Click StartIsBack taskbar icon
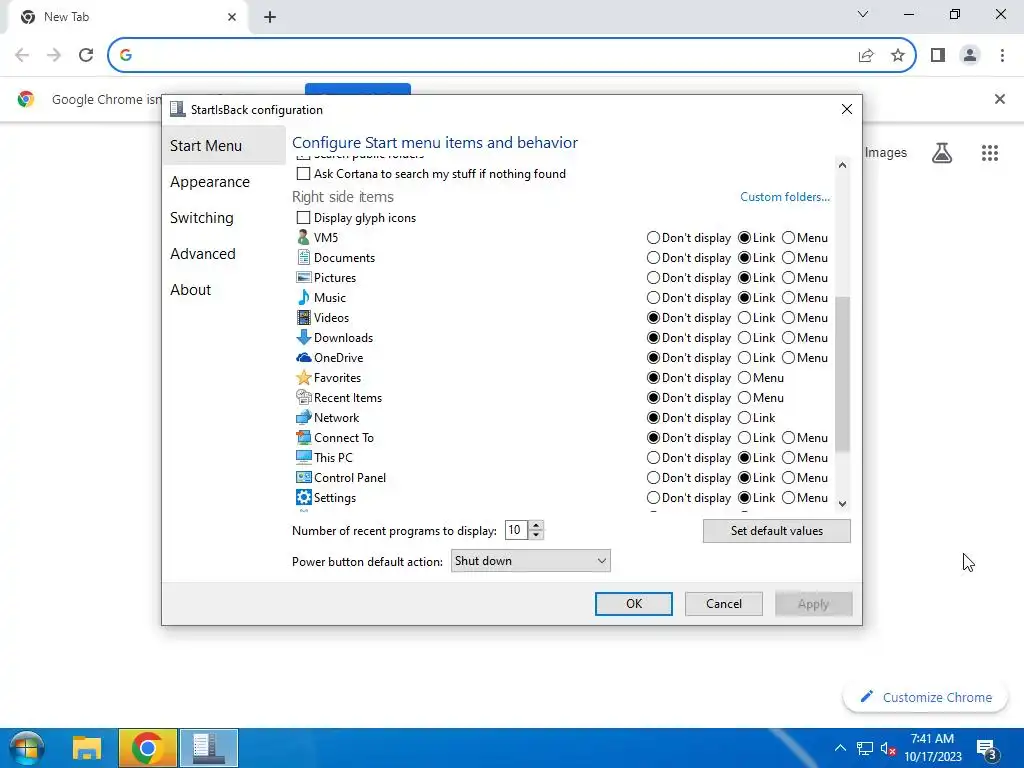 tap(209, 748)
